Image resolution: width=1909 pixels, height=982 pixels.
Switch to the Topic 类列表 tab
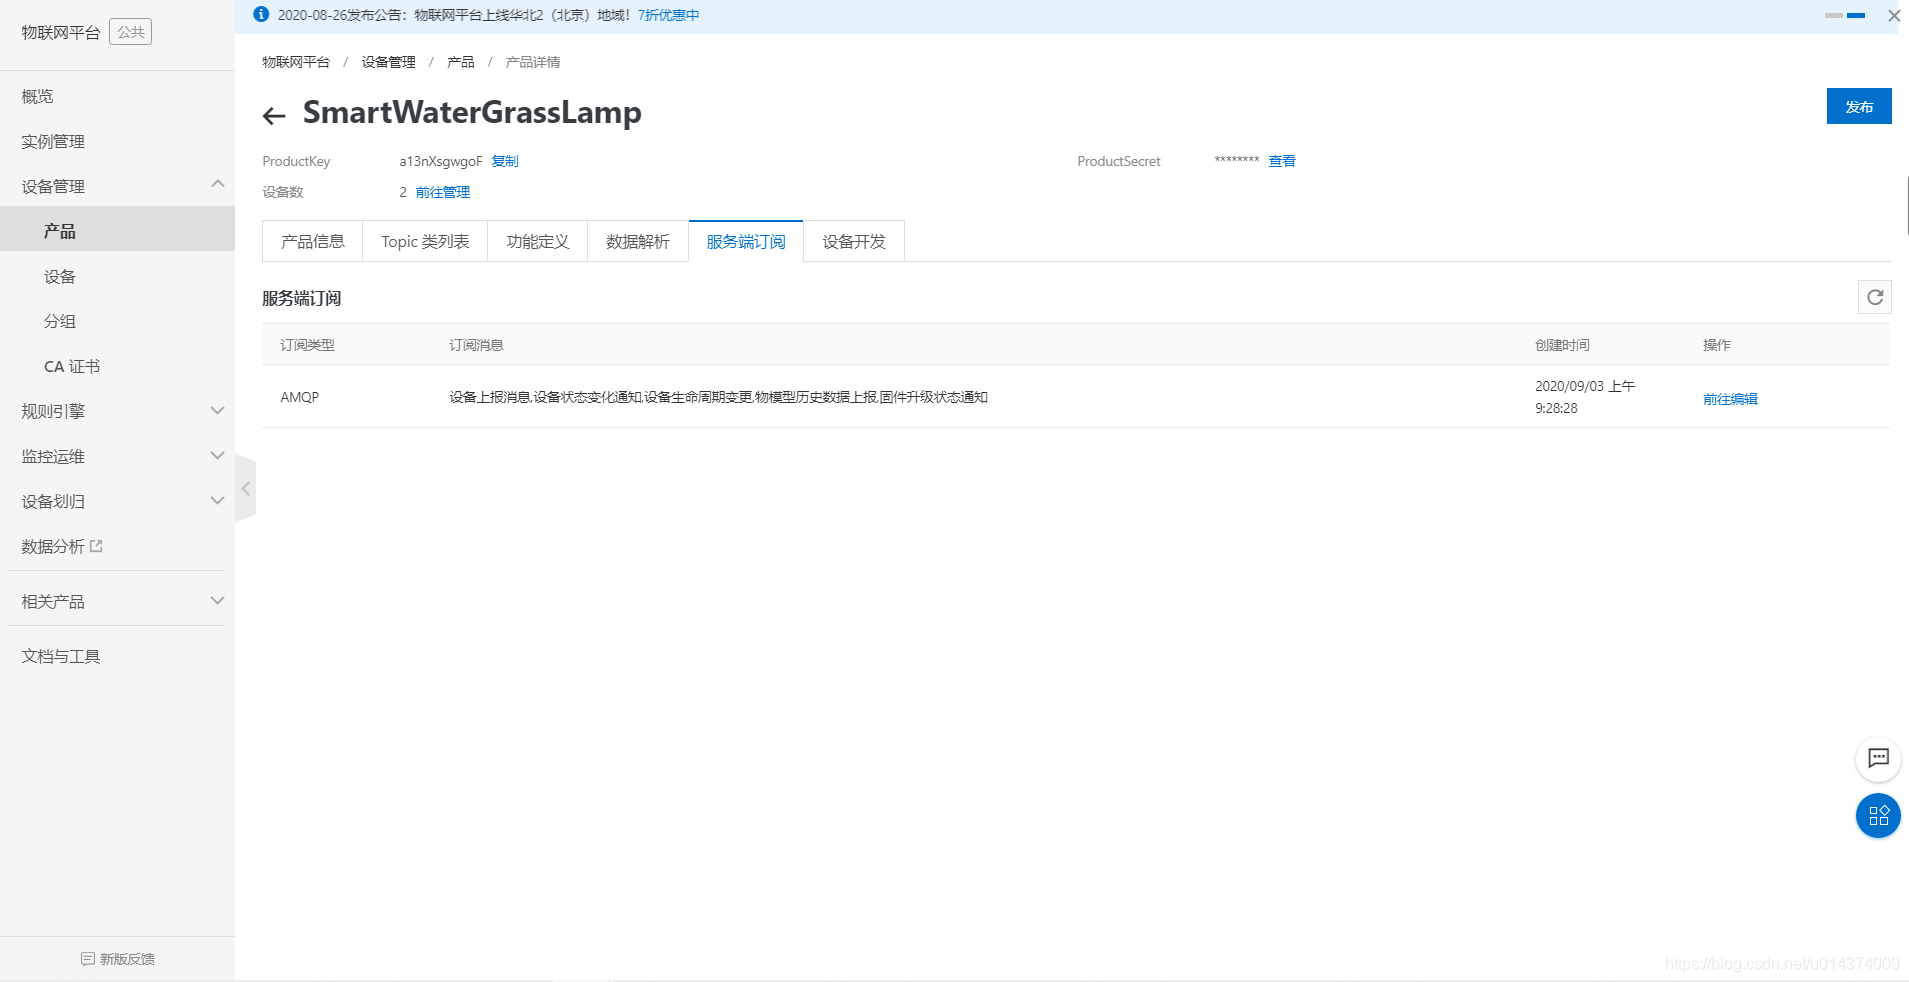425,241
